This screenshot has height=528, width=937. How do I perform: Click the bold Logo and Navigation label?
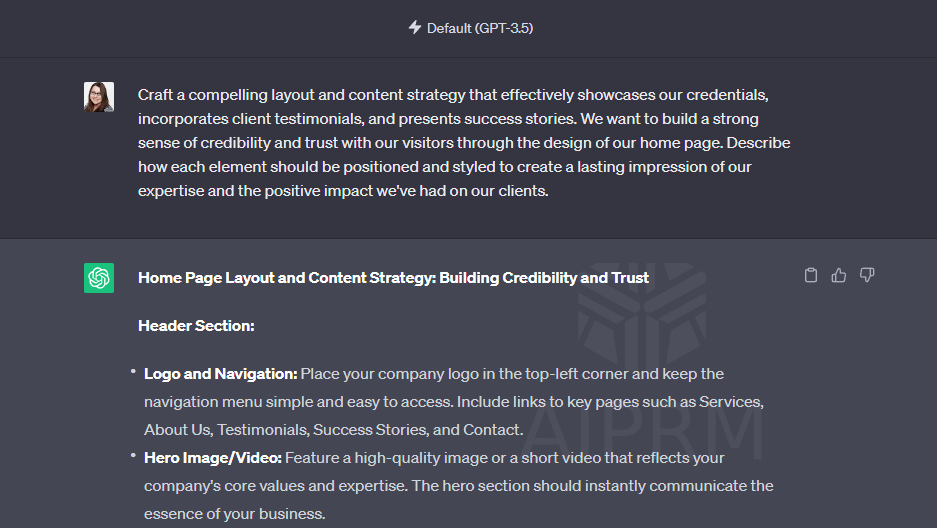221,374
